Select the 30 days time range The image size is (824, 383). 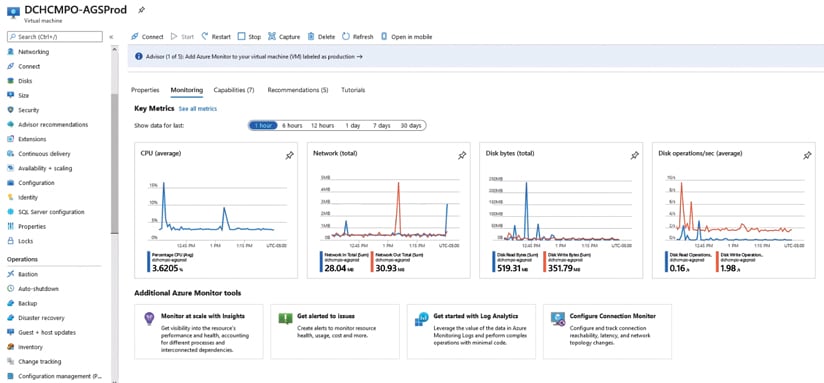tap(411, 126)
